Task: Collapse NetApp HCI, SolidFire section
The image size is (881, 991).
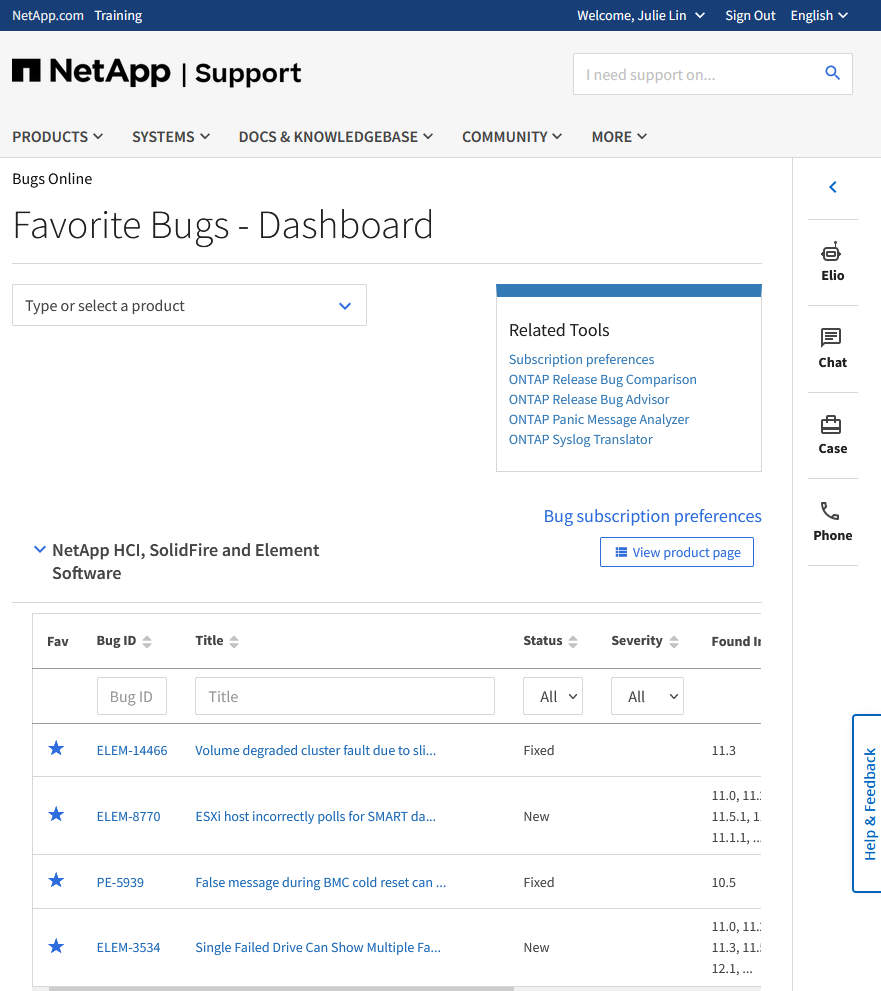Action: (40, 550)
